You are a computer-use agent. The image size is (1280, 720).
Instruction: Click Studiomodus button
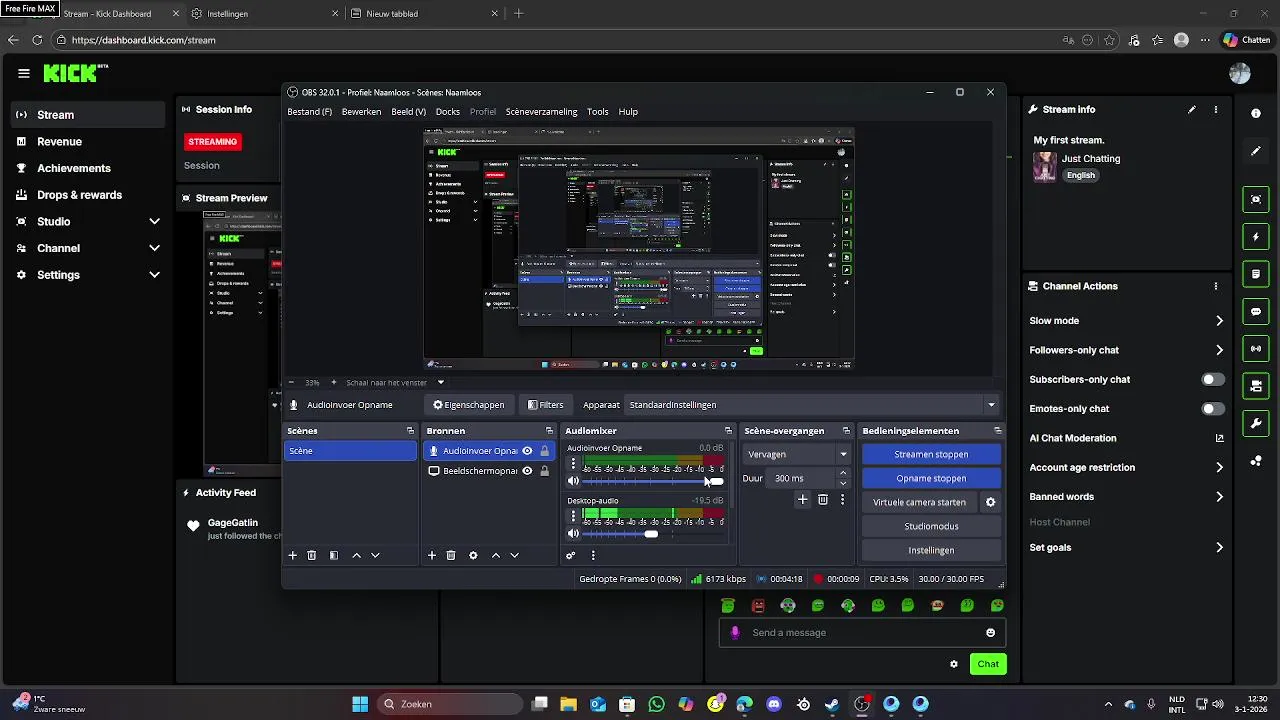pos(931,526)
